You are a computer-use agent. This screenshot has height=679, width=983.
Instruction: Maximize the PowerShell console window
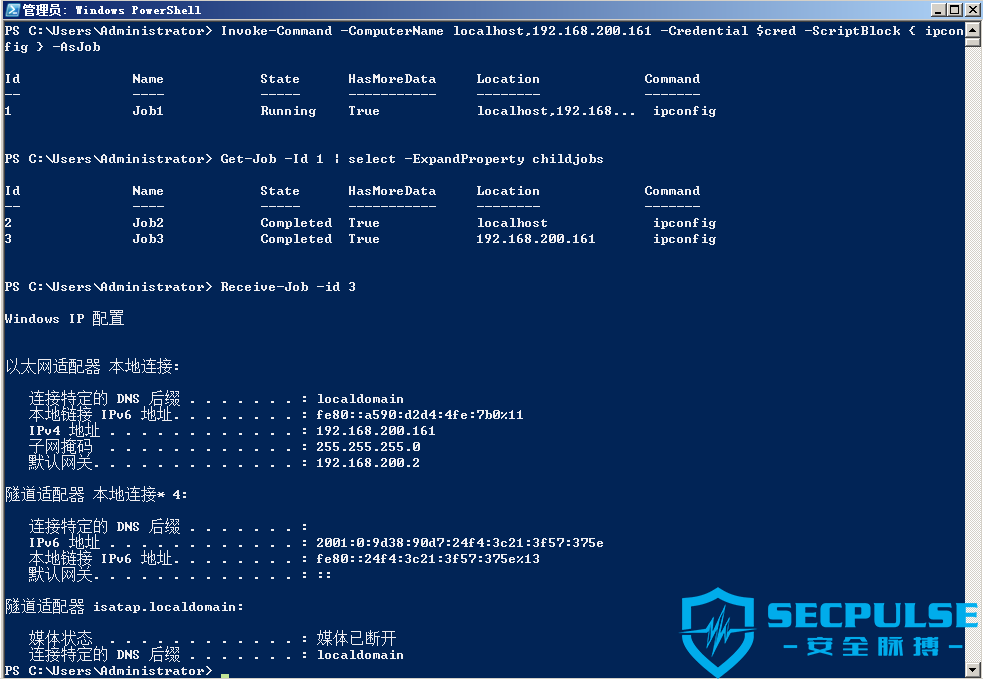tap(954, 9)
